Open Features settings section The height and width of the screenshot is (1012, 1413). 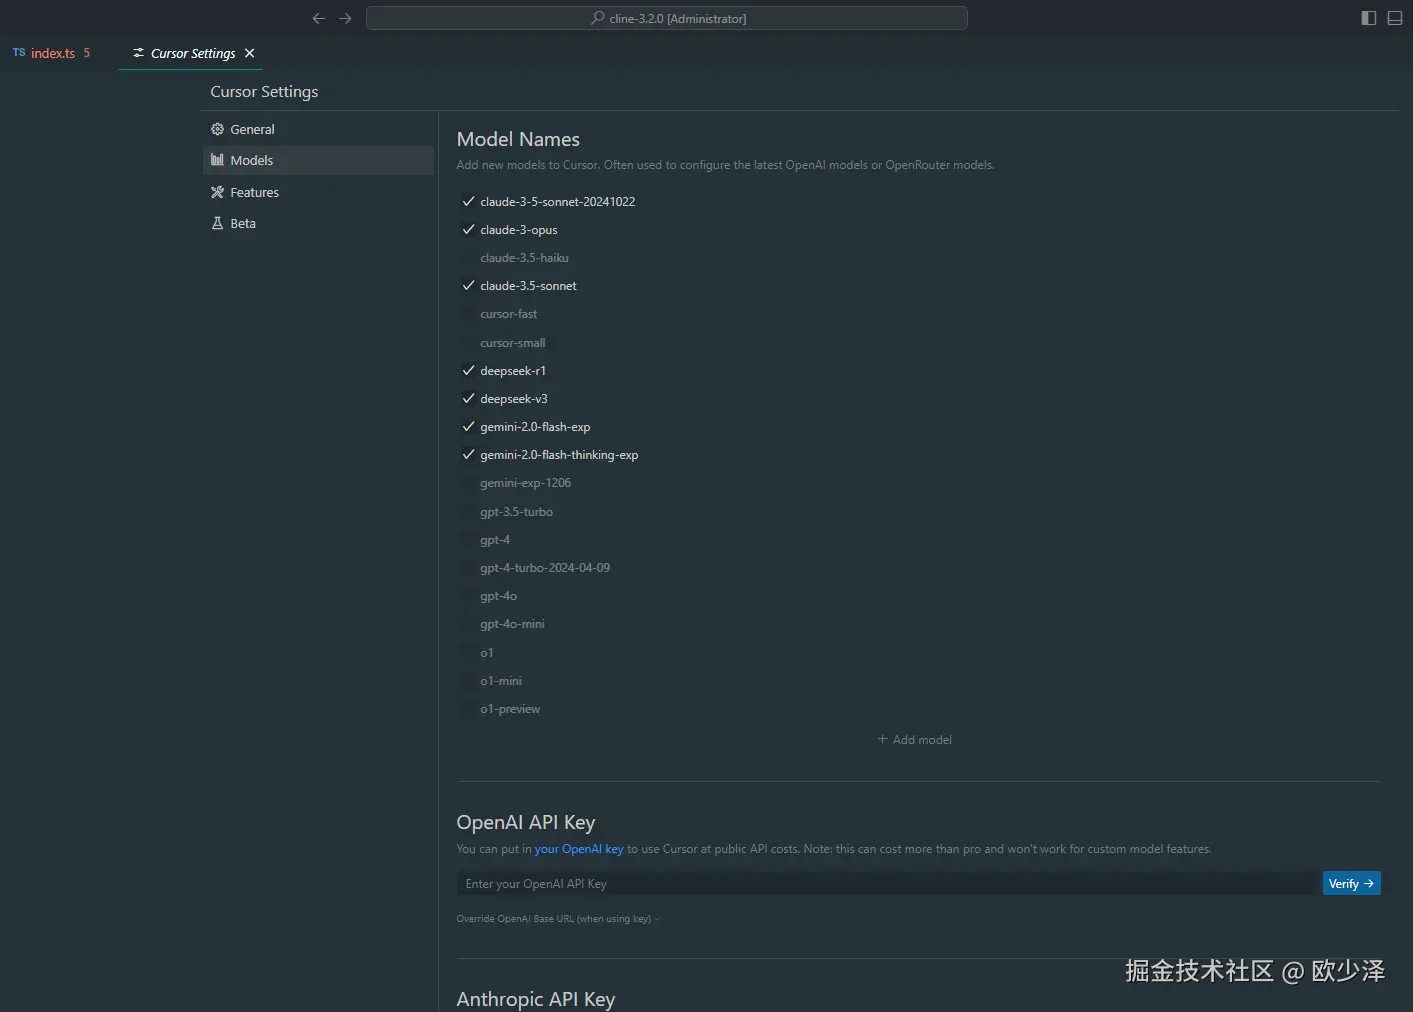pyautogui.click(x=318, y=192)
